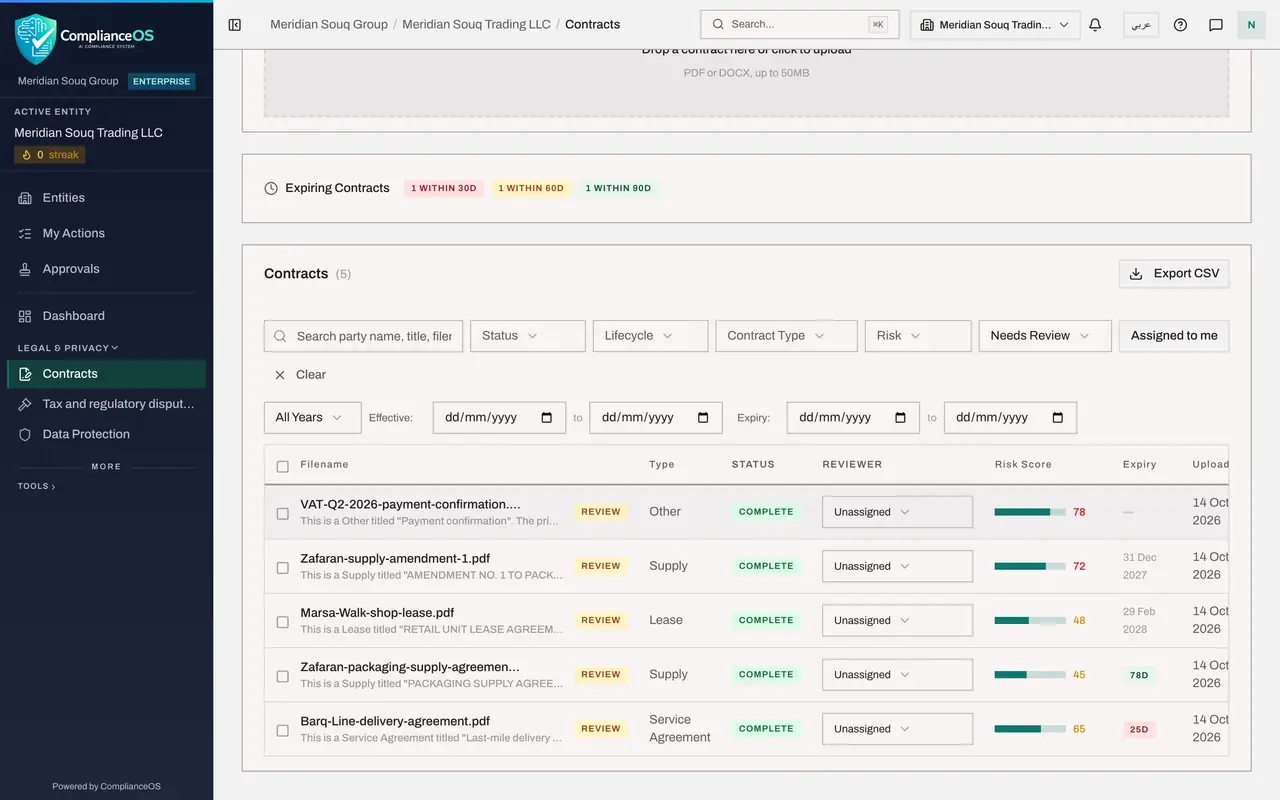Viewport: 1280px width, 800px height.
Task: Check the Marsa-Walk-shop-lease.pdf row checkbox
Action: 282,622
